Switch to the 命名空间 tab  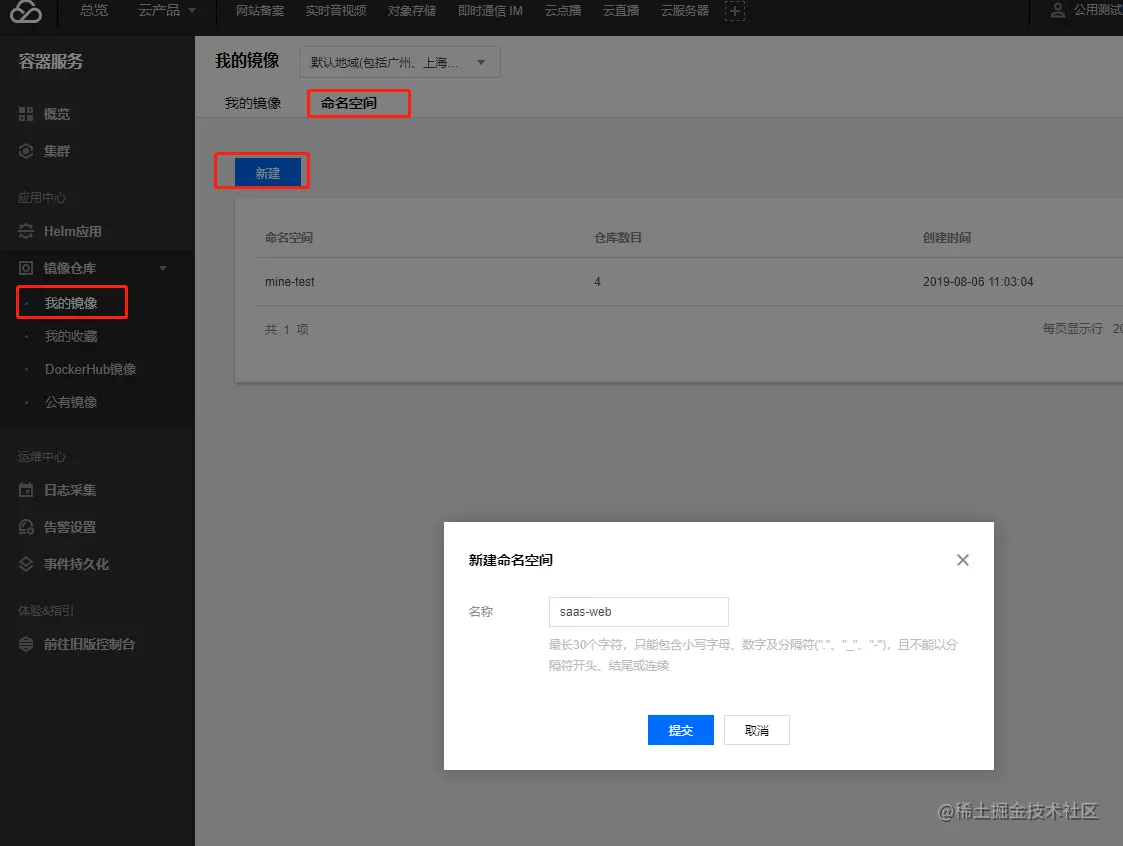(x=349, y=103)
